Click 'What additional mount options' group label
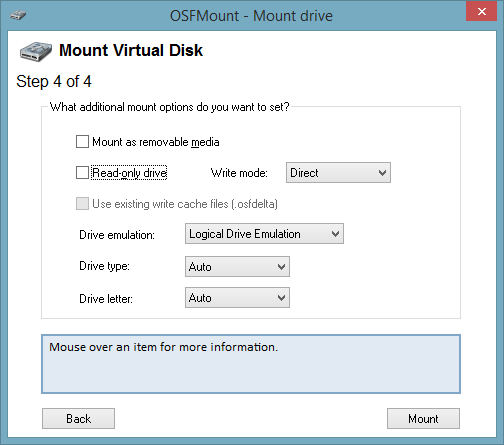Screen dimensions: 504x445 point(169,107)
